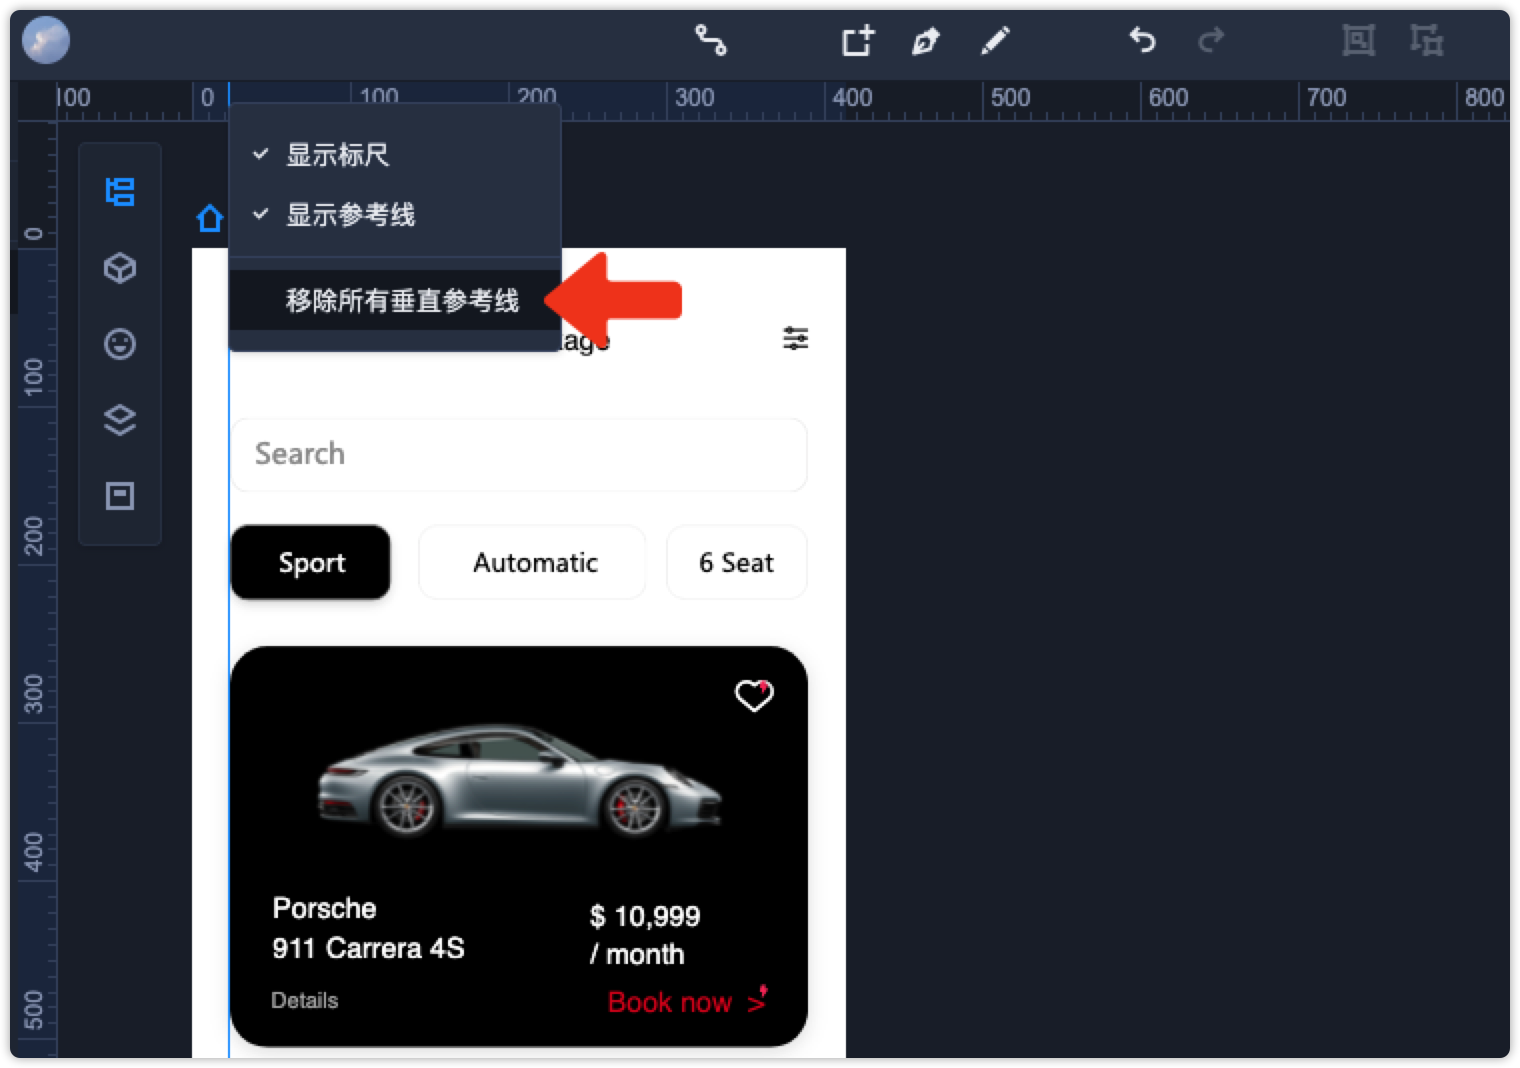Click the Search input field
This screenshot has width=1520, height=1068.
pos(519,455)
